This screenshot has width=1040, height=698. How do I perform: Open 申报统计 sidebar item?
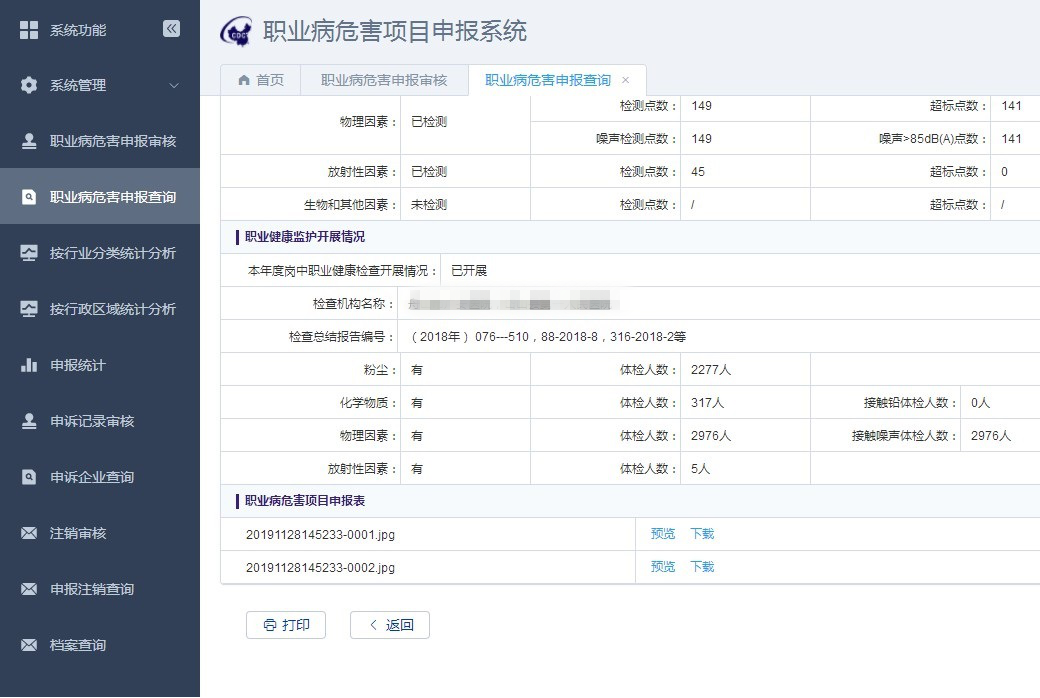click(x=99, y=365)
